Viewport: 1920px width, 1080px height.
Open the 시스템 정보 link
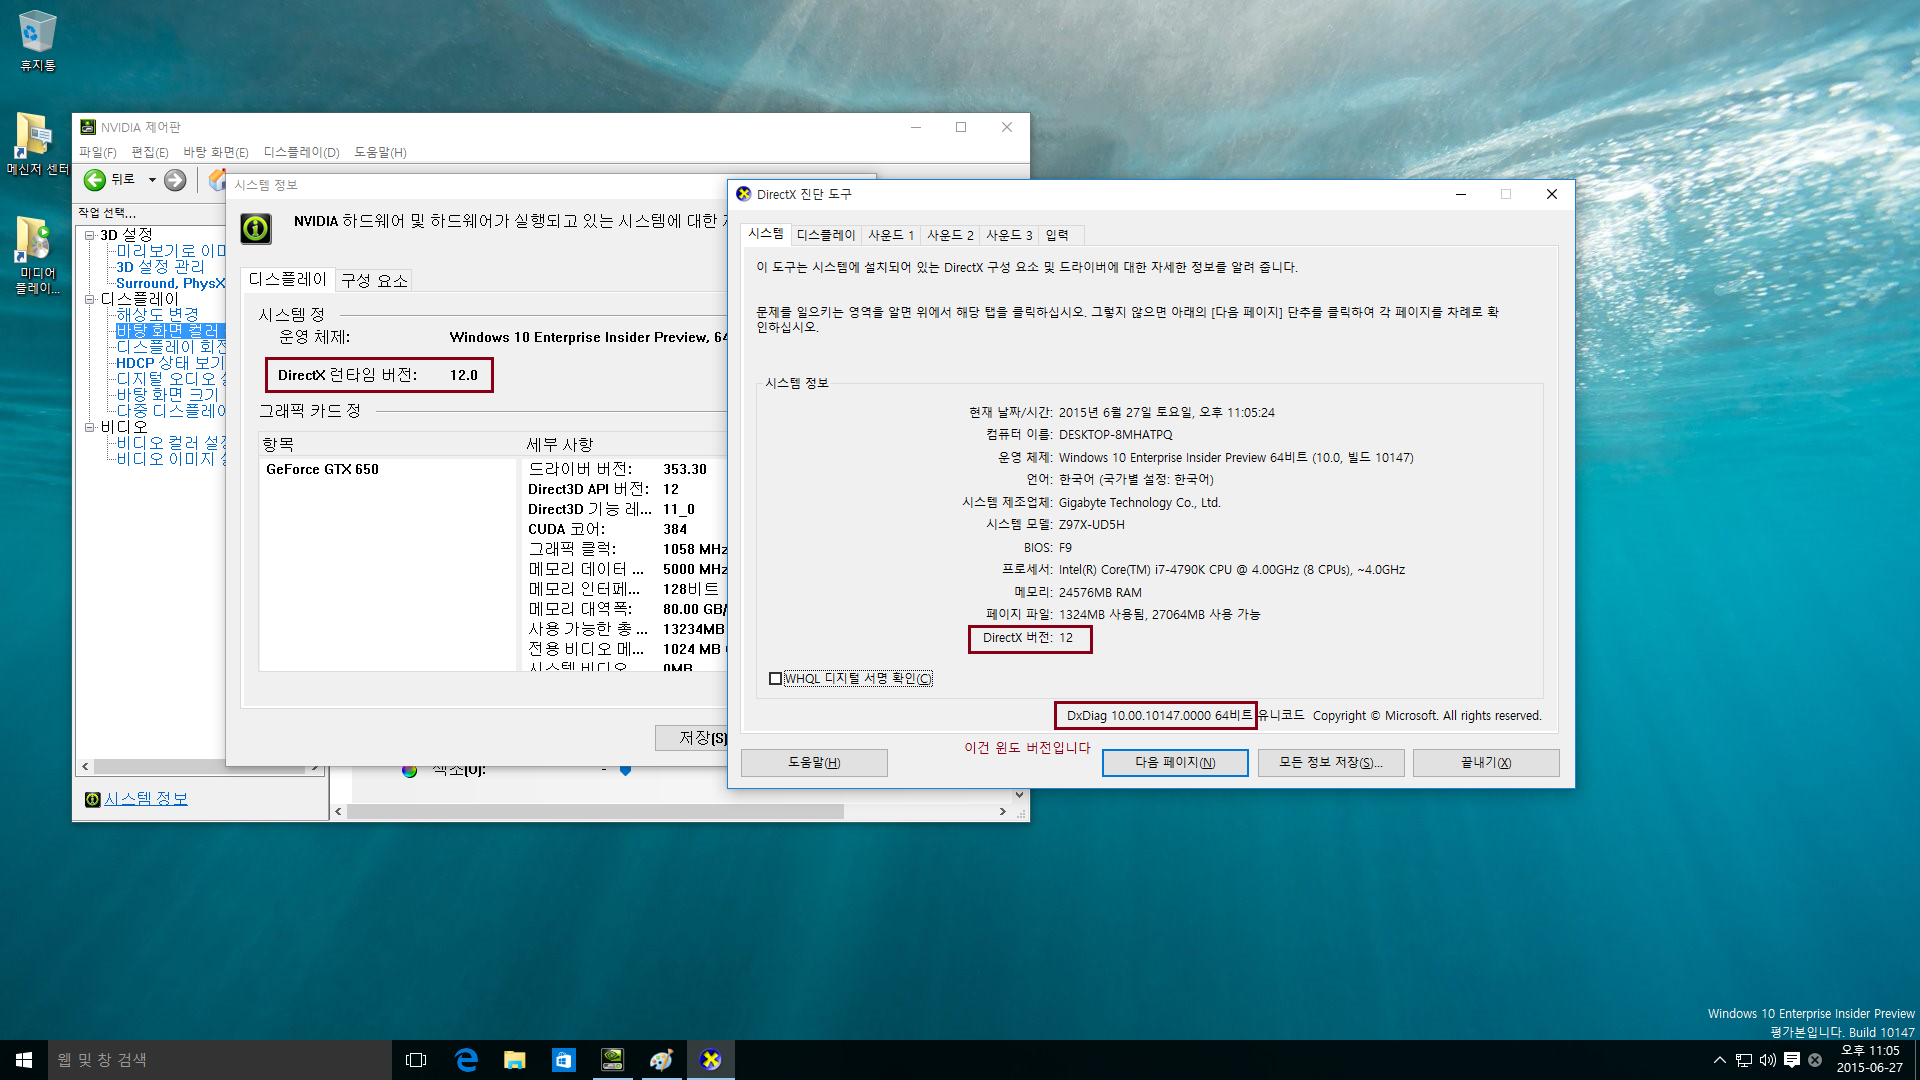pos(146,799)
